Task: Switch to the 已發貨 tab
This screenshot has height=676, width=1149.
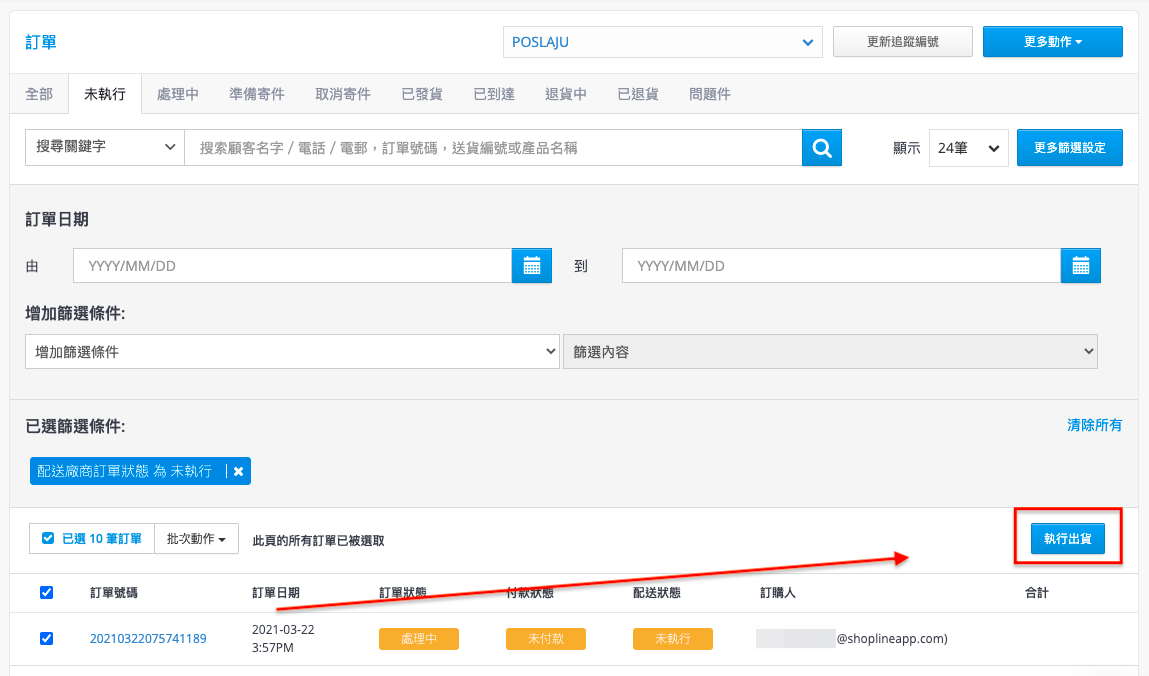Action: (x=422, y=94)
